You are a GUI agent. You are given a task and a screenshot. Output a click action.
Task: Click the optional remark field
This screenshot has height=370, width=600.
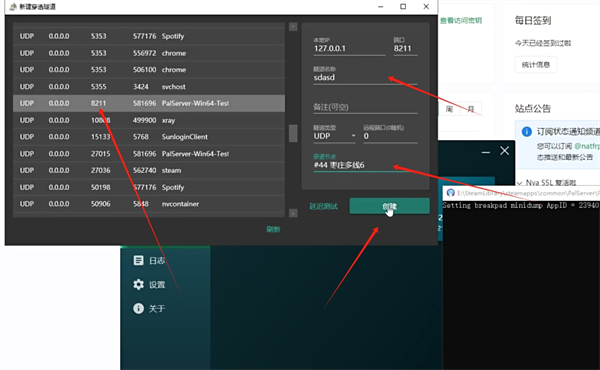click(365, 107)
